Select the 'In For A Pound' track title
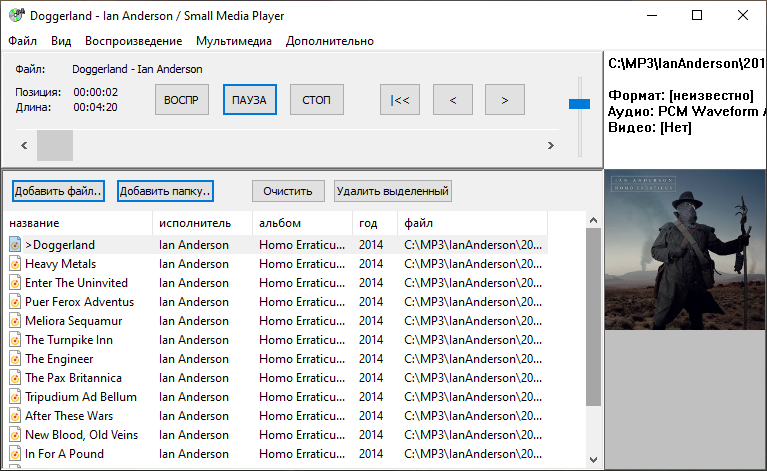The image size is (767, 471). [x=64, y=454]
